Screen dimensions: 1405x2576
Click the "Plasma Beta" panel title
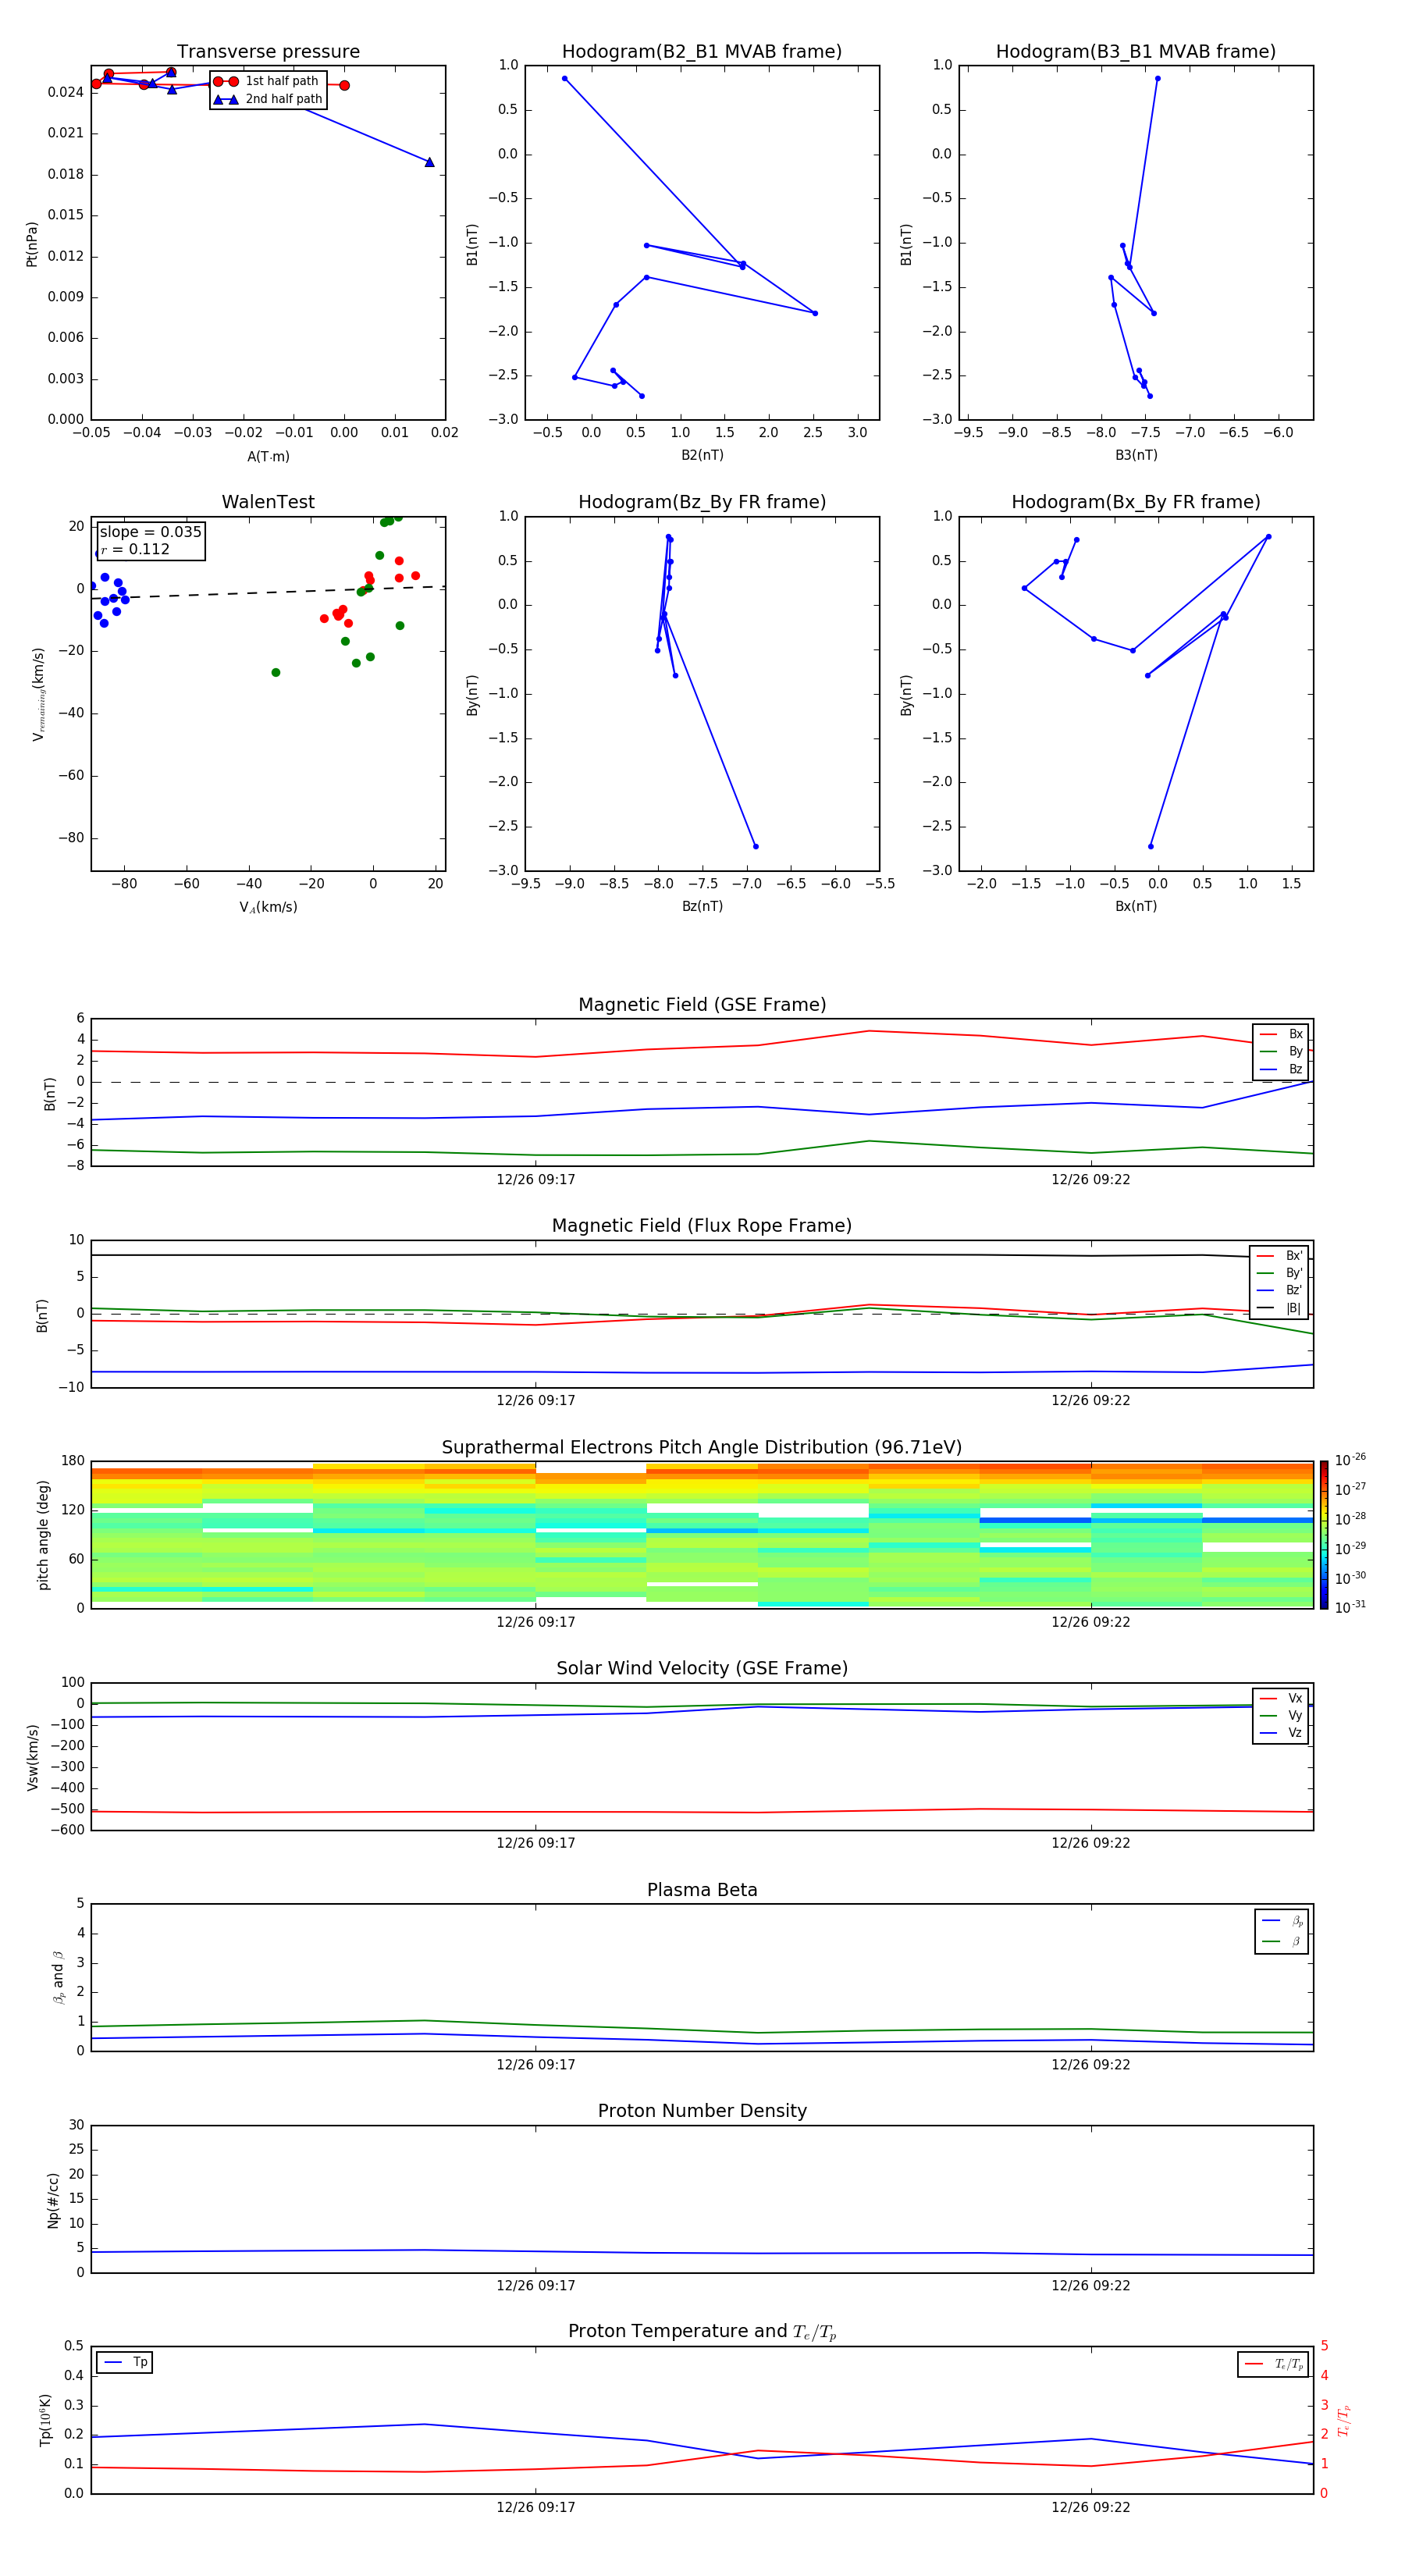[702, 1891]
